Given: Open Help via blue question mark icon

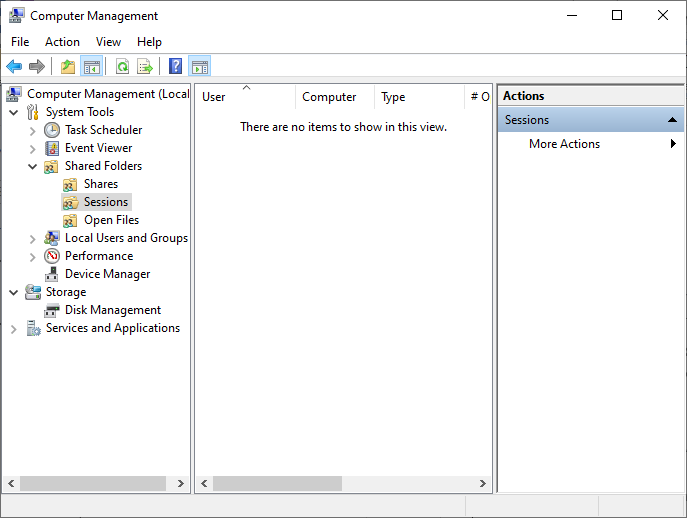Looking at the screenshot, I should coord(175,67).
